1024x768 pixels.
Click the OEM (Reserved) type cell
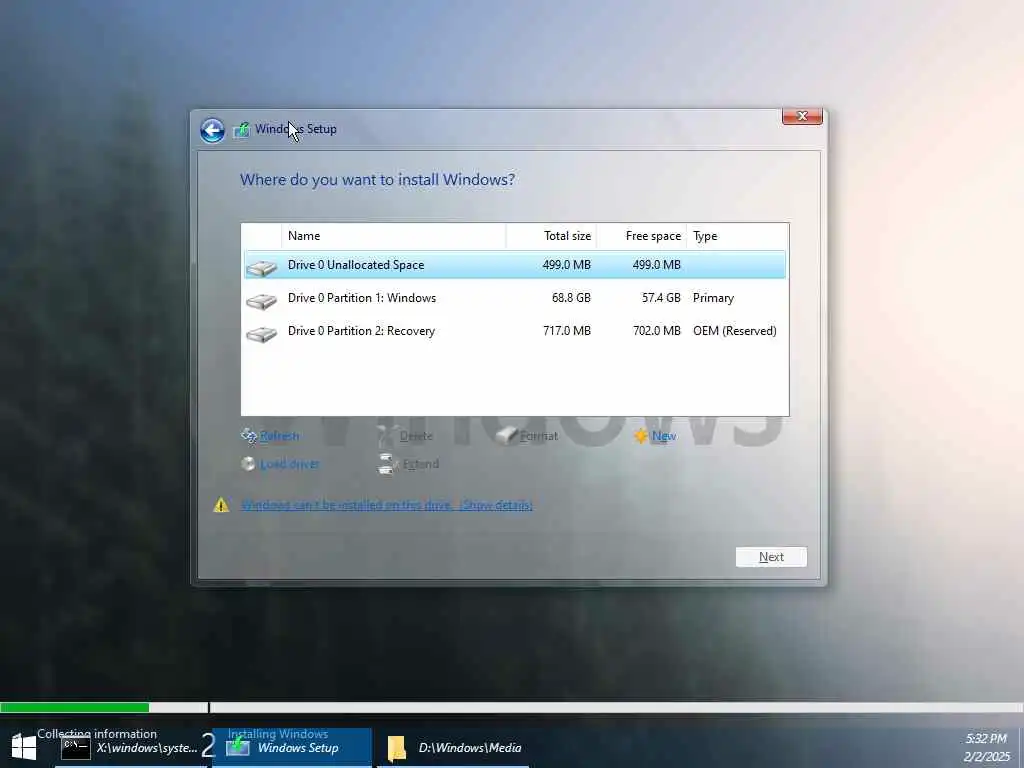coord(735,331)
